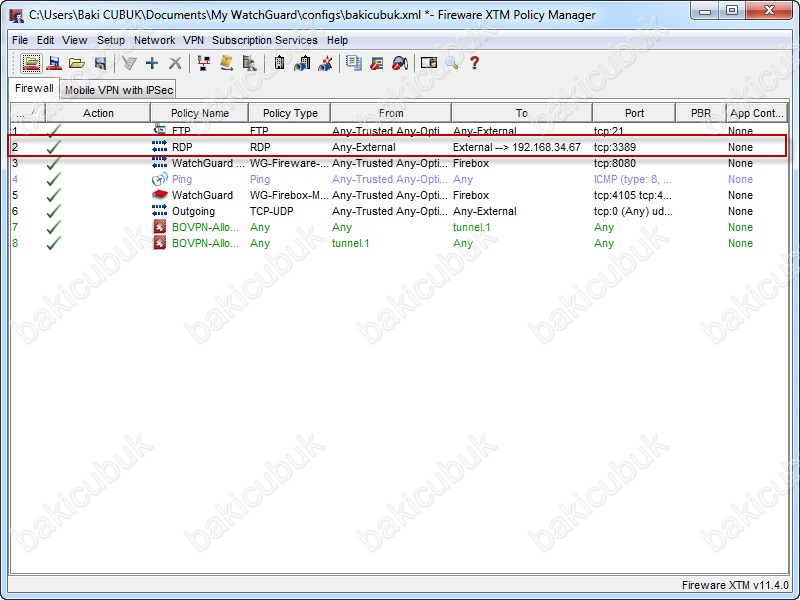Sort by Policy Name column header
Screen dimensions: 800x600
coord(199,113)
